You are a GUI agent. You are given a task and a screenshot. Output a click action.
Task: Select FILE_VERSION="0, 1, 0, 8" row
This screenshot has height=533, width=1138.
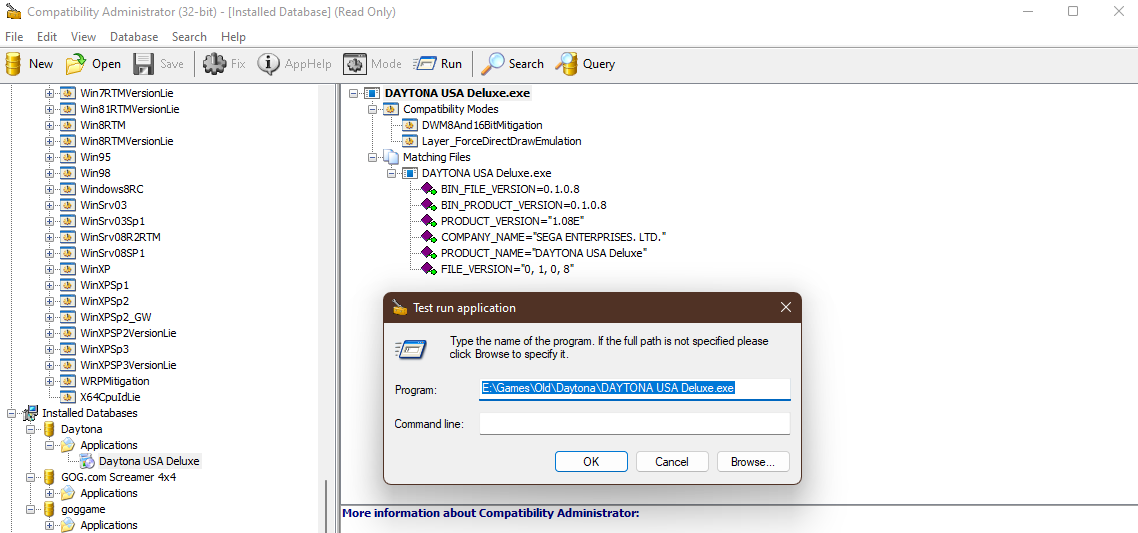click(508, 269)
